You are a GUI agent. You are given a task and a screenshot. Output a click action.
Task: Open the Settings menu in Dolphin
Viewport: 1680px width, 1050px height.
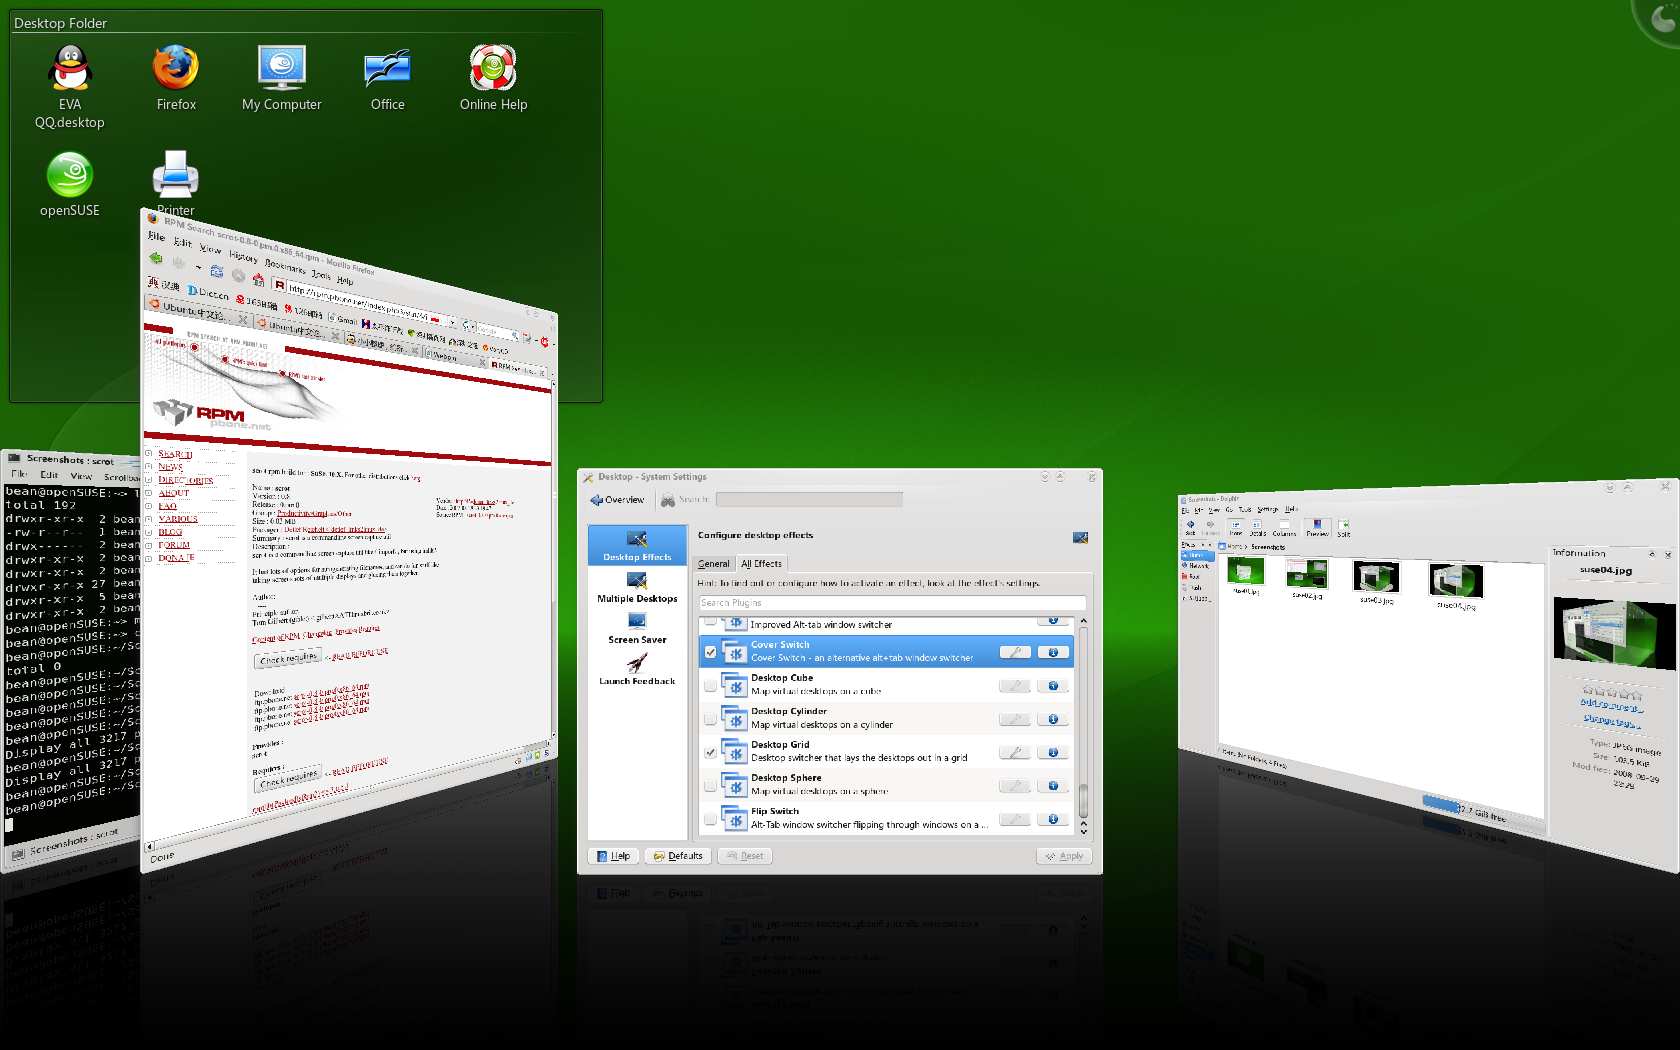tap(1268, 509)
